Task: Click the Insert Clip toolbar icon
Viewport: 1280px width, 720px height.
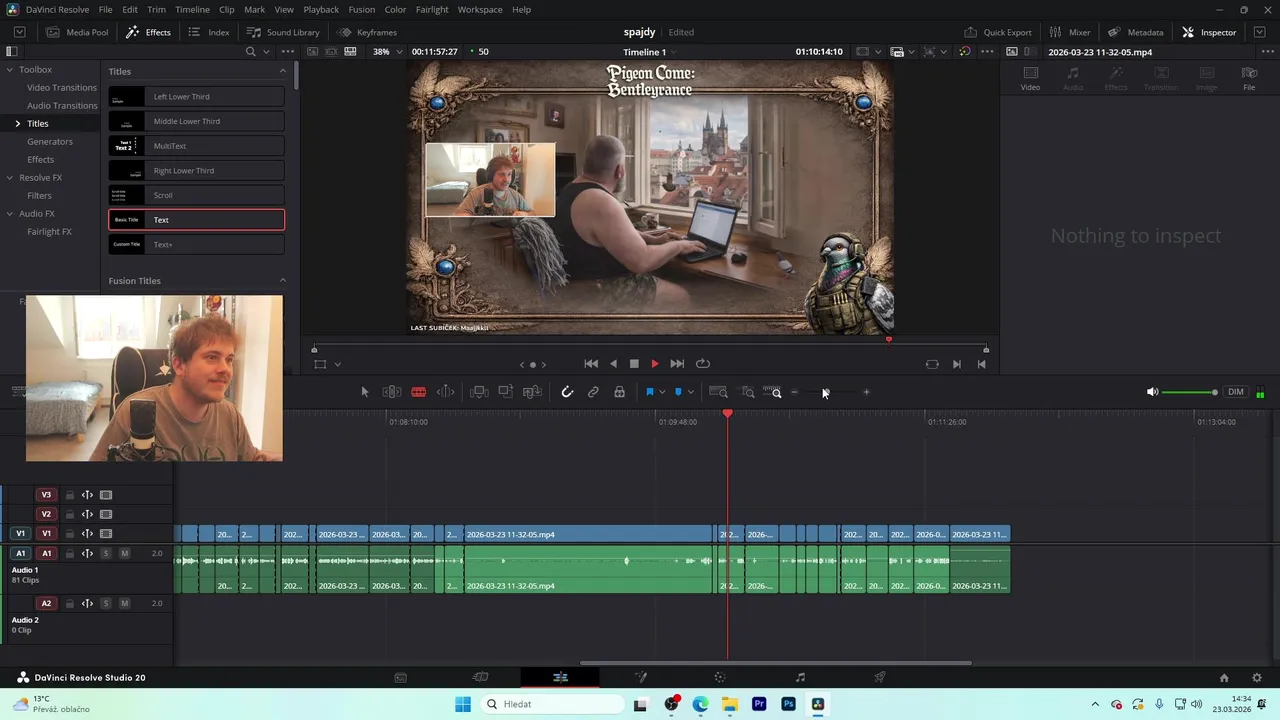Action: (479, 392)
